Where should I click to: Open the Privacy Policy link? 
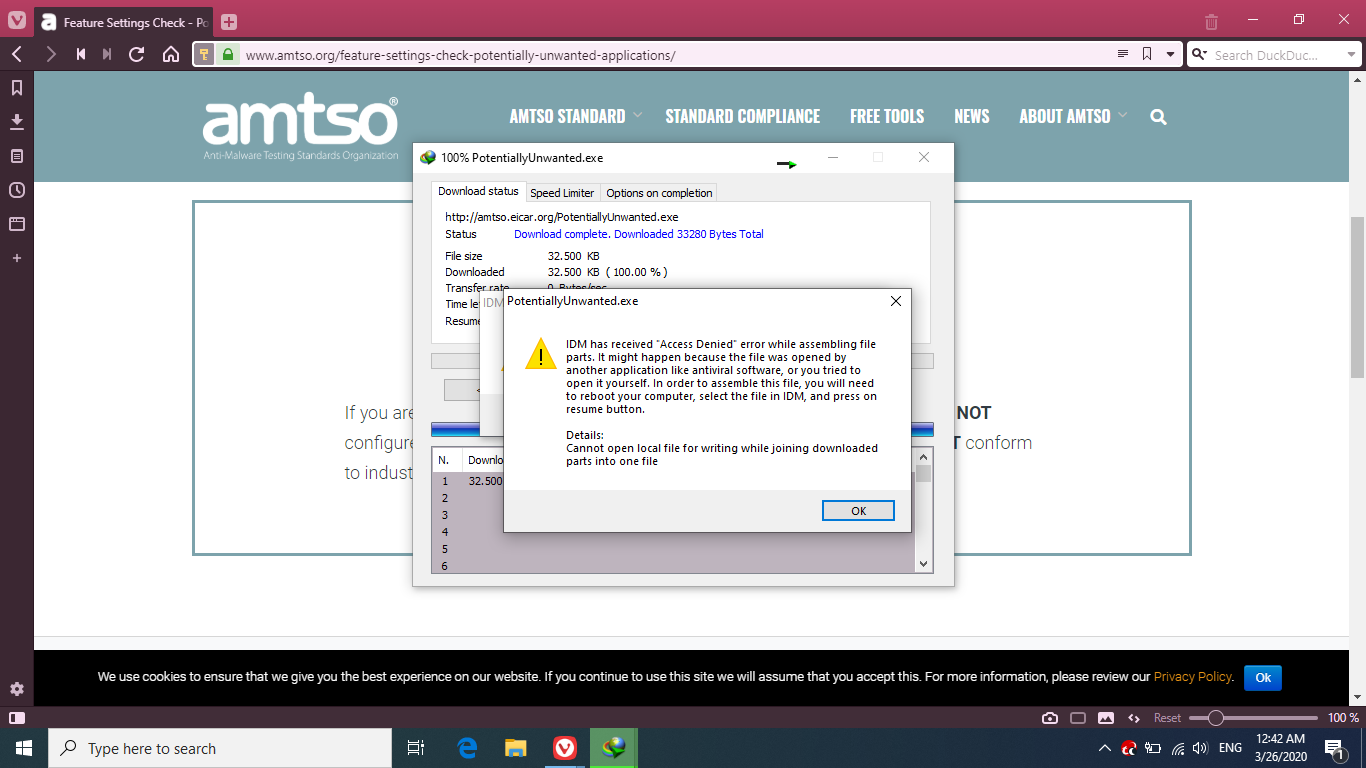click(1192, 677)
